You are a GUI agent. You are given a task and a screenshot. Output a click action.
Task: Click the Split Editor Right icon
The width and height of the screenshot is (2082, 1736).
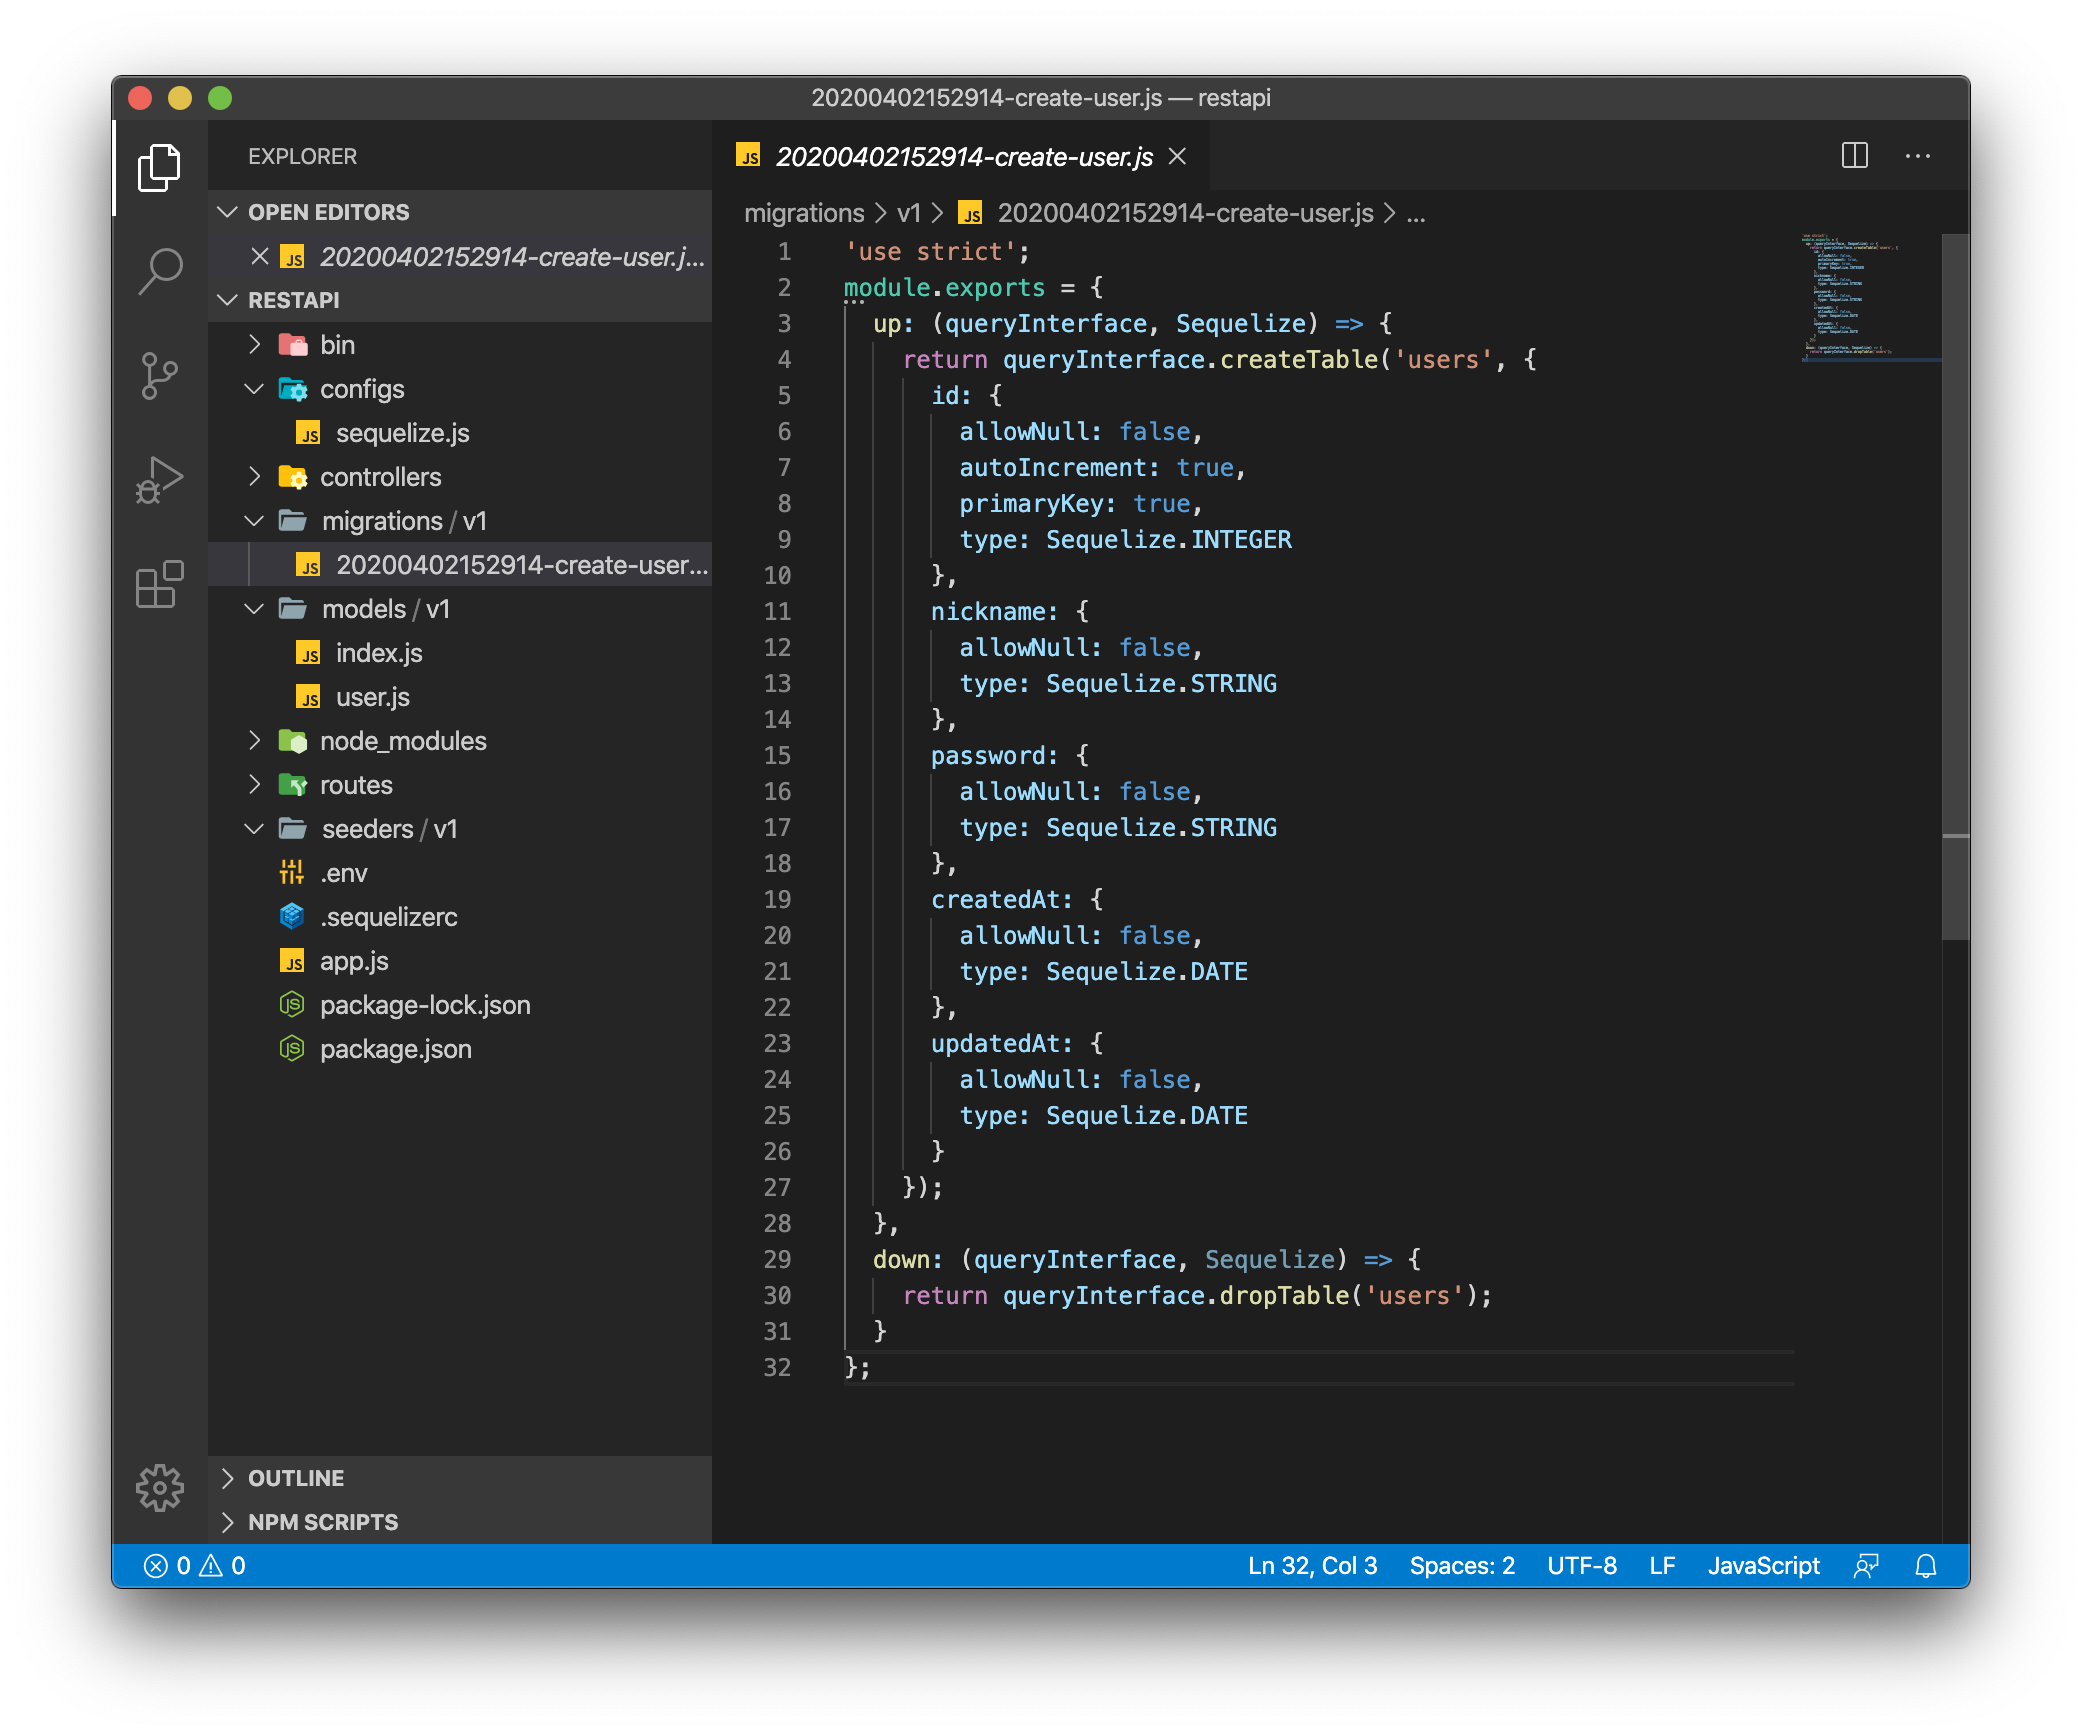coord(1854,156)
